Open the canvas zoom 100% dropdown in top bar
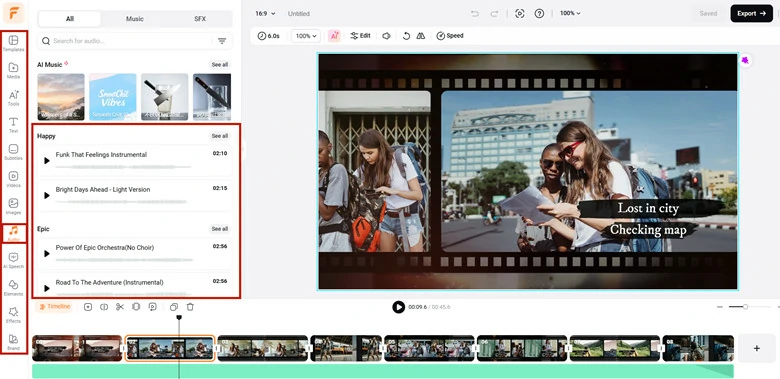Image resolution: width=780 pixels, height=379 pixels. [570, 13]
